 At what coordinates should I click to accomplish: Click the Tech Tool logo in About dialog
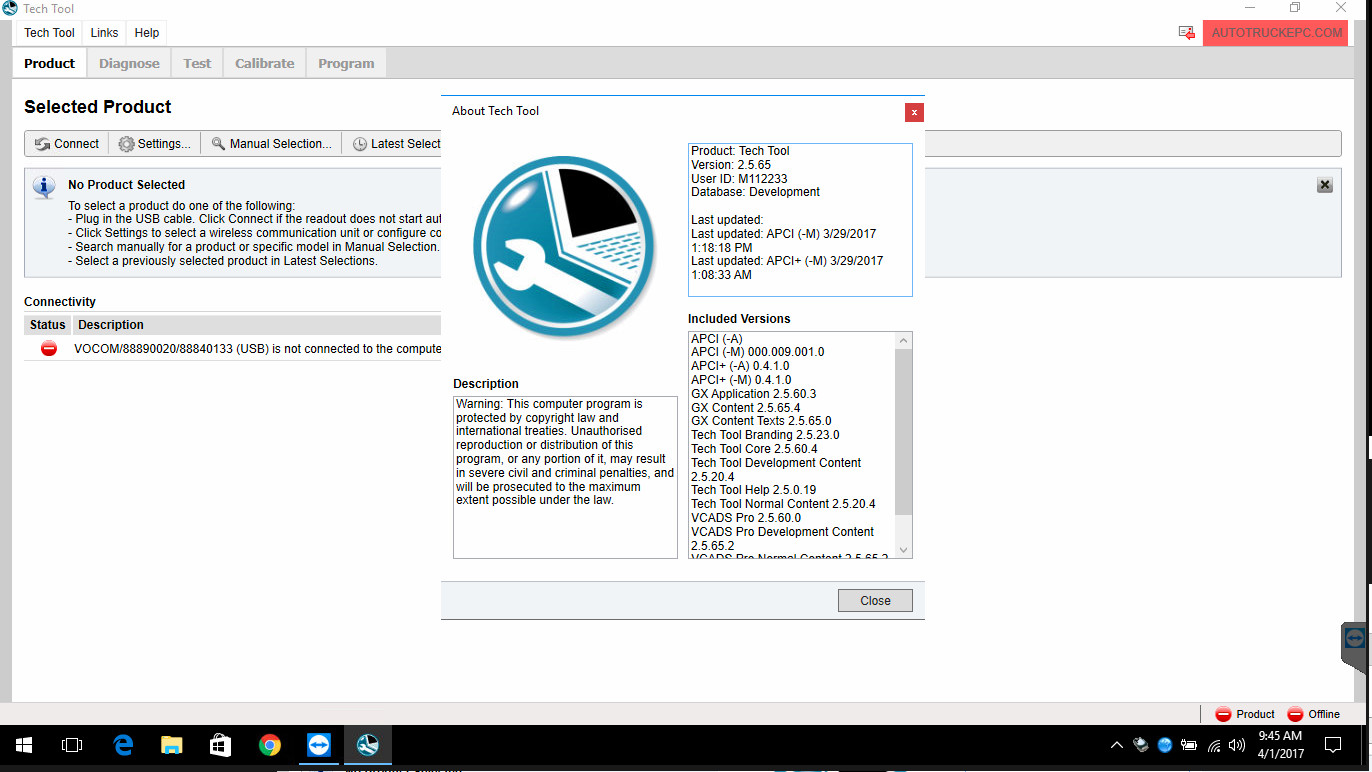(564, 246)
